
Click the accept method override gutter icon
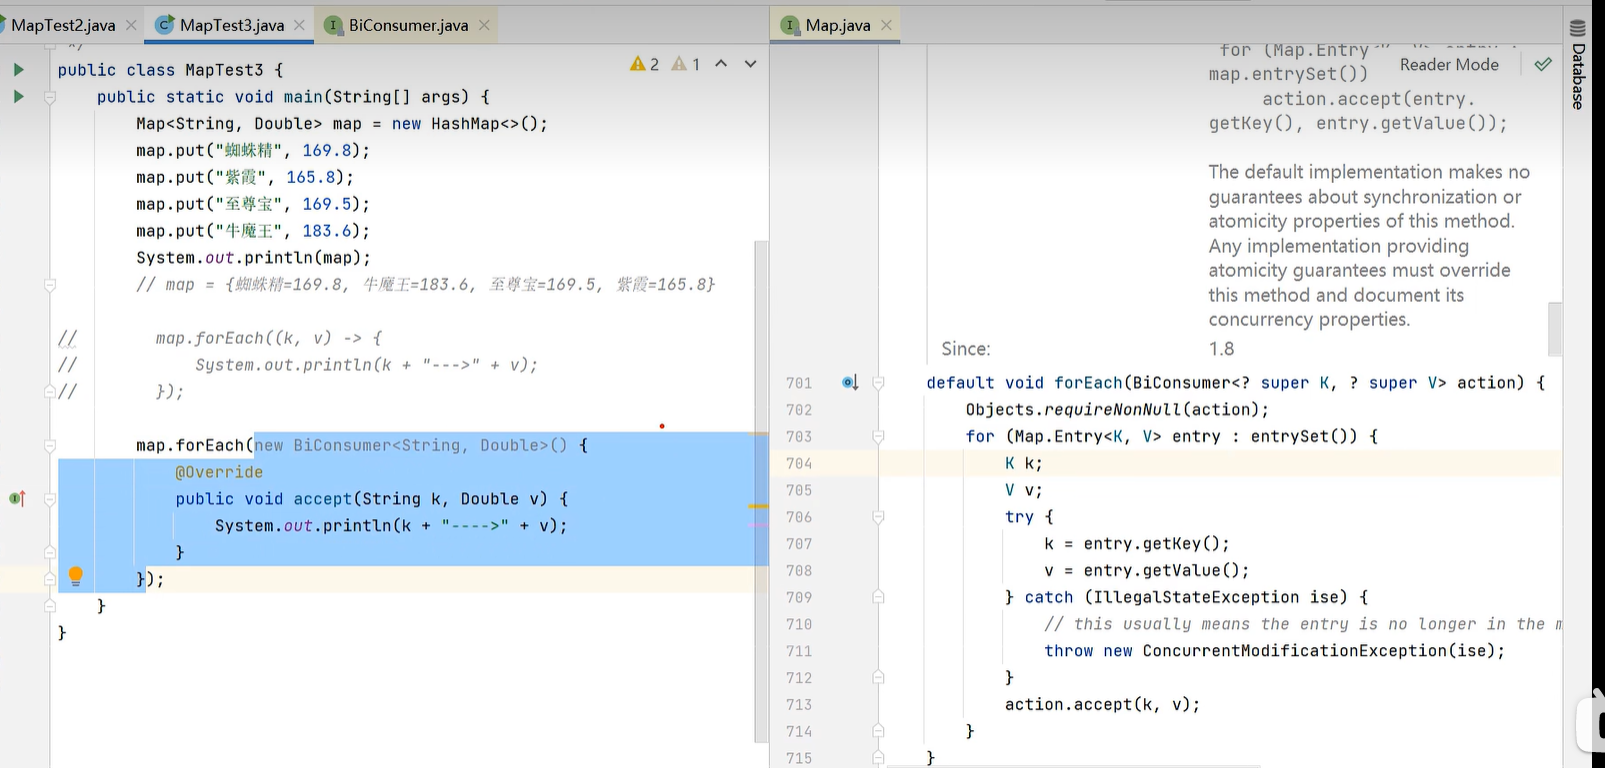click(x=17, y=498)
